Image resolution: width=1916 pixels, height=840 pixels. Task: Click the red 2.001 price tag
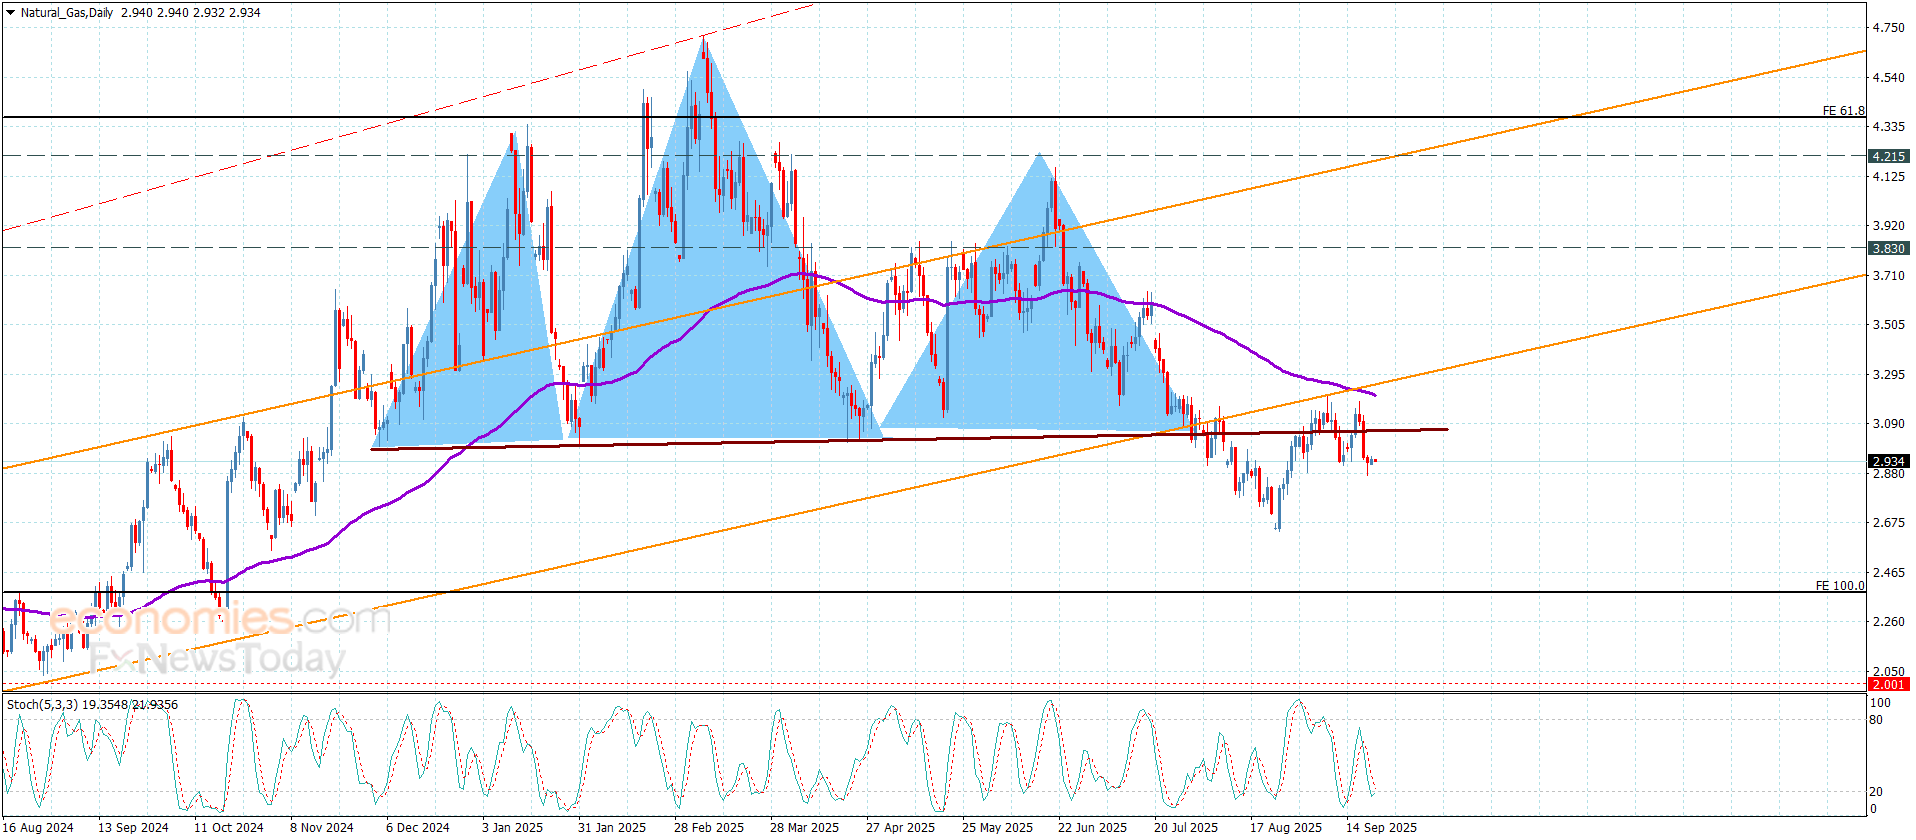[x=1888, y=684]
